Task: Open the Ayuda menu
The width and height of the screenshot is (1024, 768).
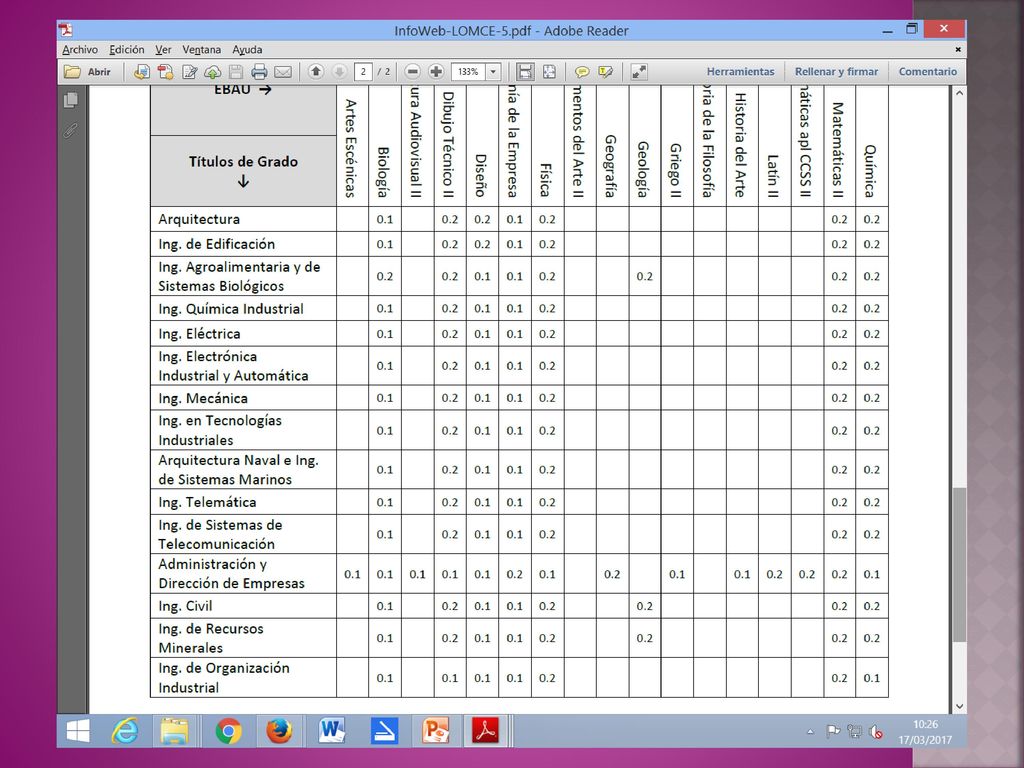Action: [x=248, y=50]
